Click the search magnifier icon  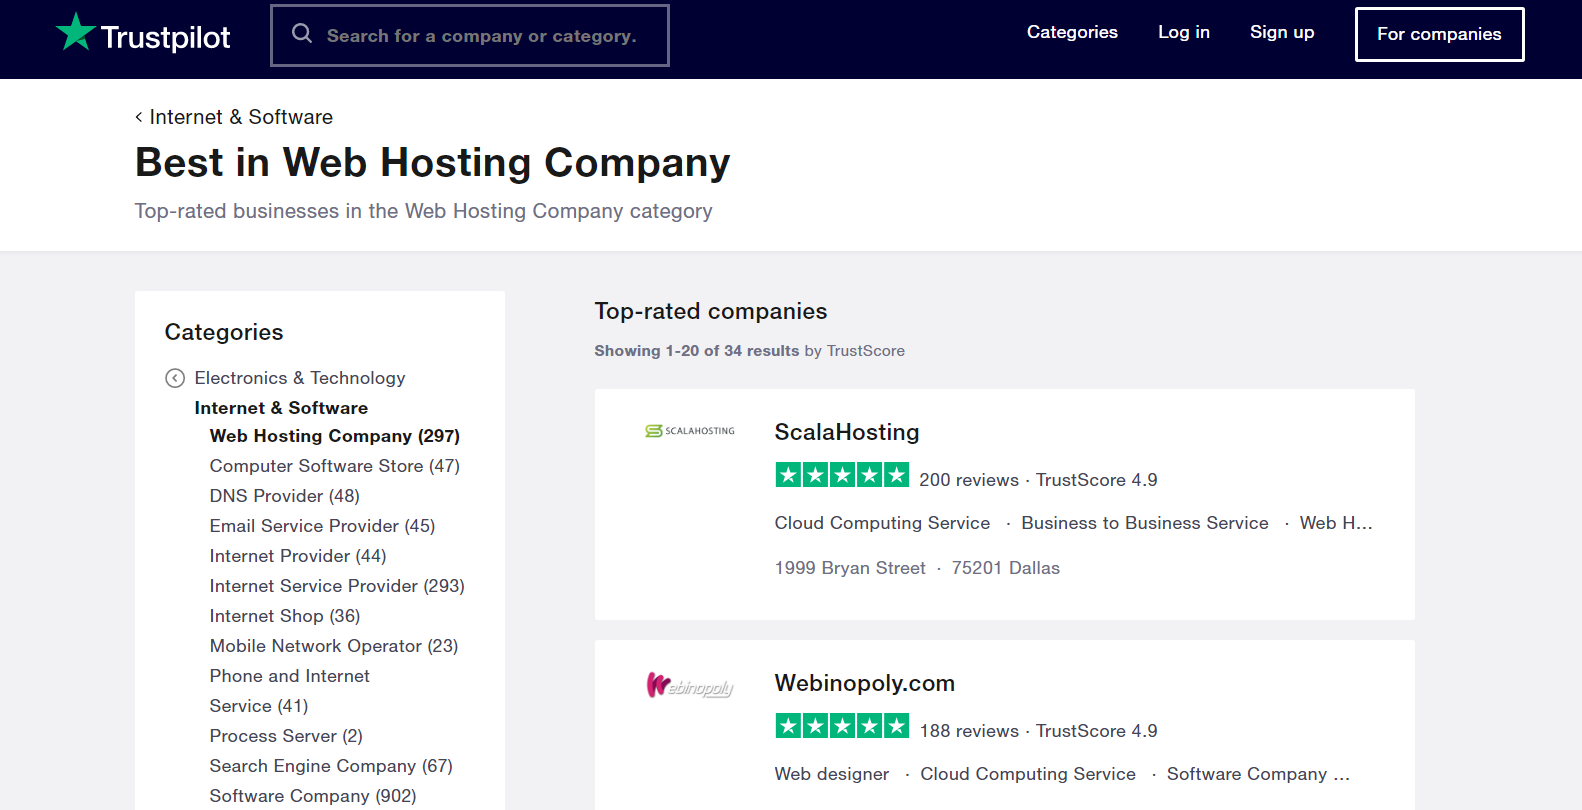click(x=302, y=34)
